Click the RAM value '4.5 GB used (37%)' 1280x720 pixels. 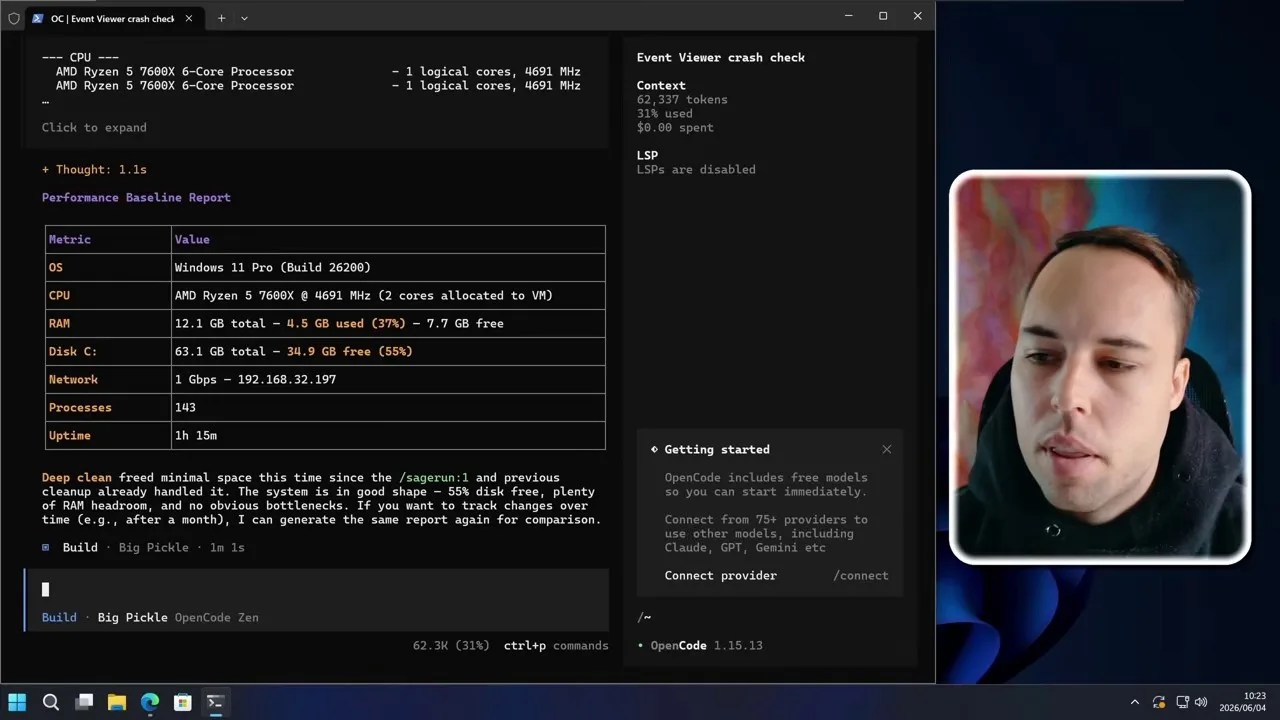(x=346, y=324)
